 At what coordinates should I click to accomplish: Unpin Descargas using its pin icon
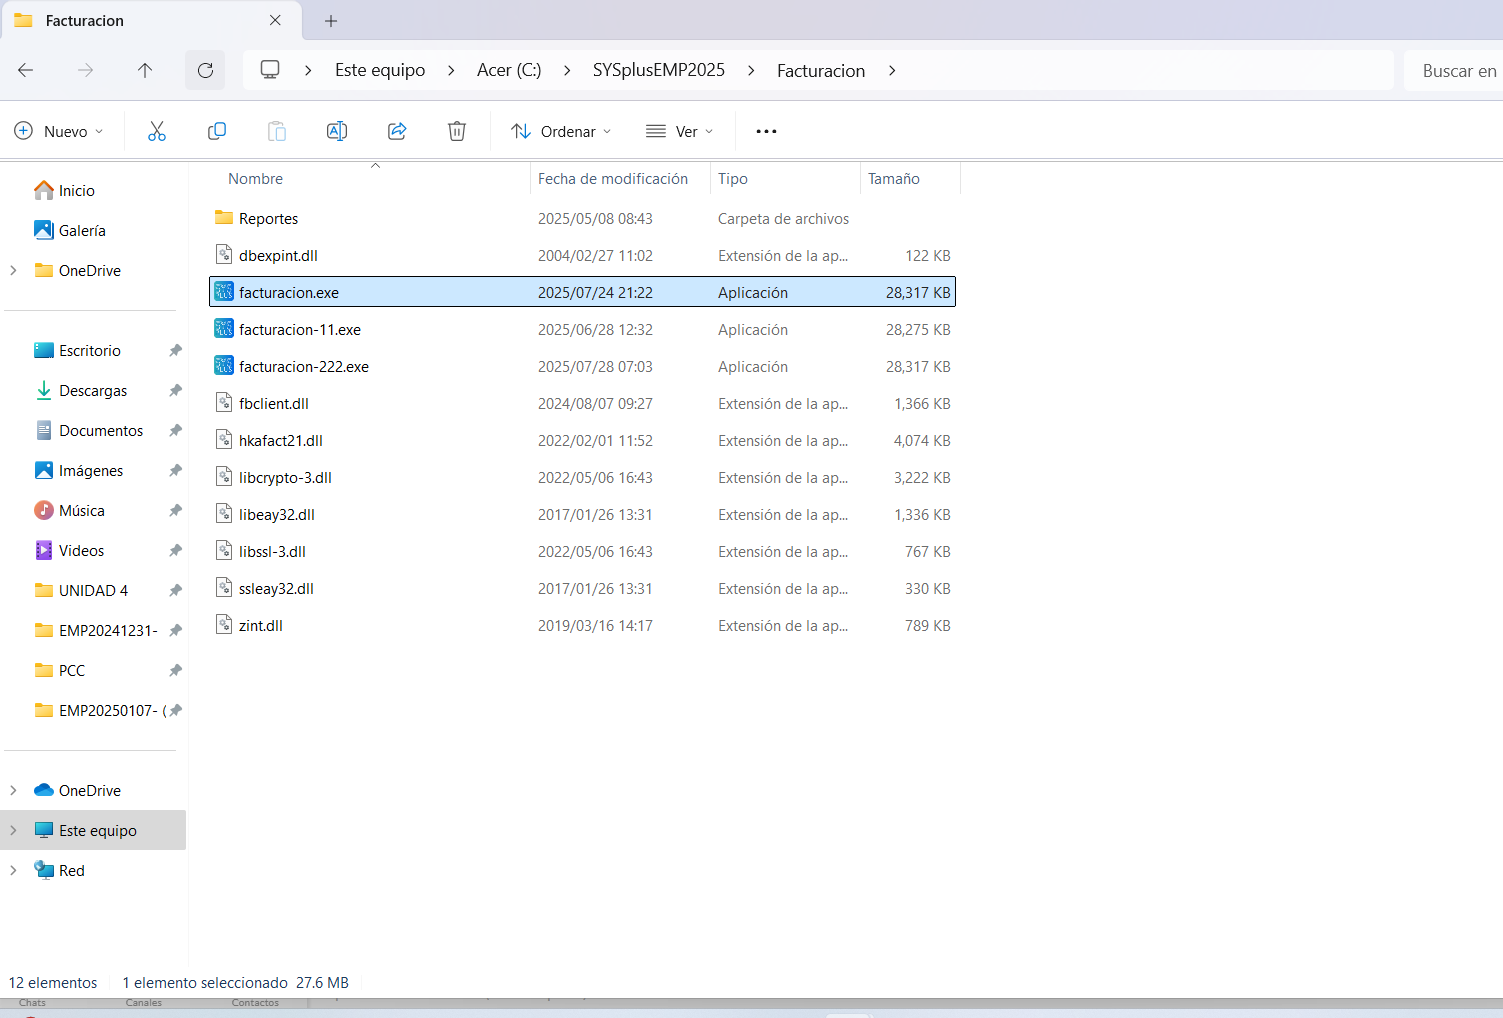point(175,390)
